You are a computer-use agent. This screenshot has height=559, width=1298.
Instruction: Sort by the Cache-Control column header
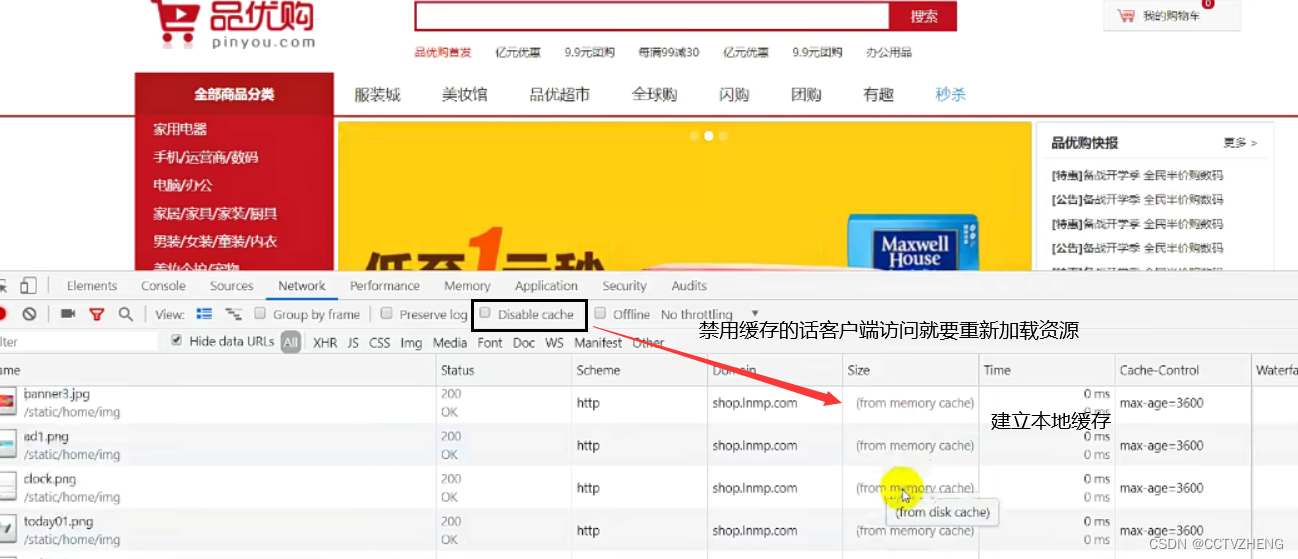1183,370
